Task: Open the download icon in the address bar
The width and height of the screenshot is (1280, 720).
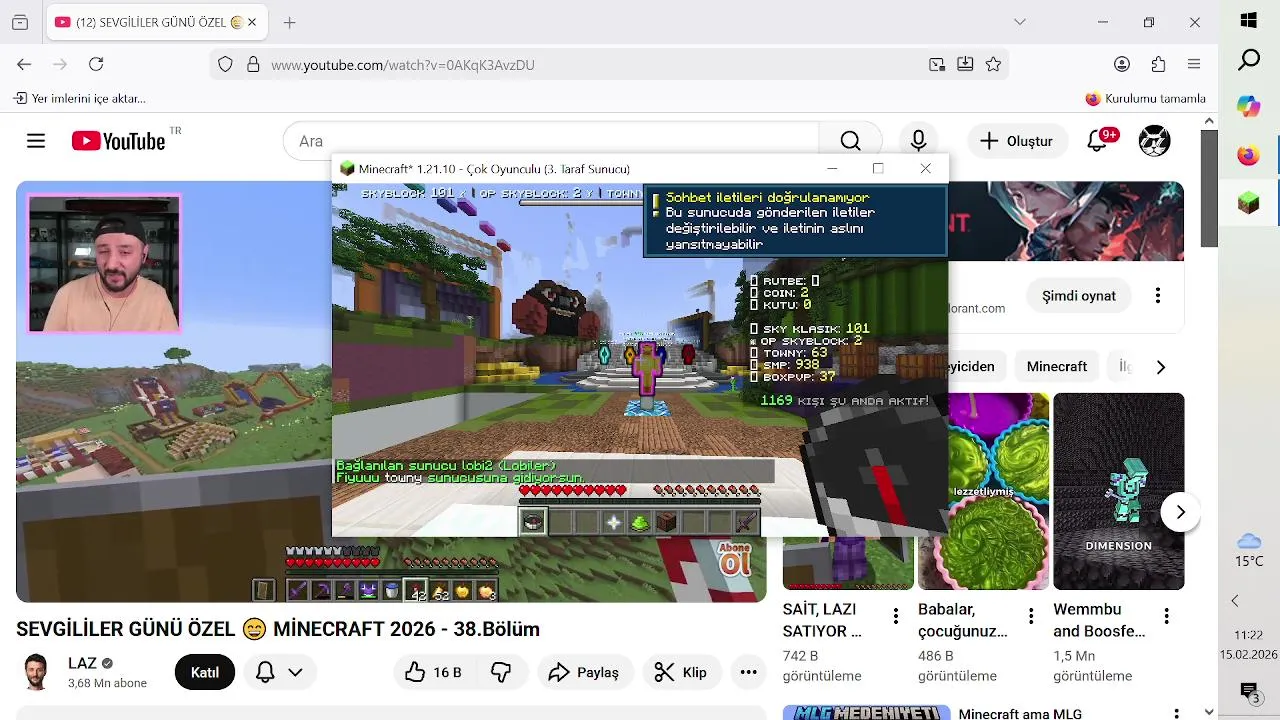Action: [965, 64]
